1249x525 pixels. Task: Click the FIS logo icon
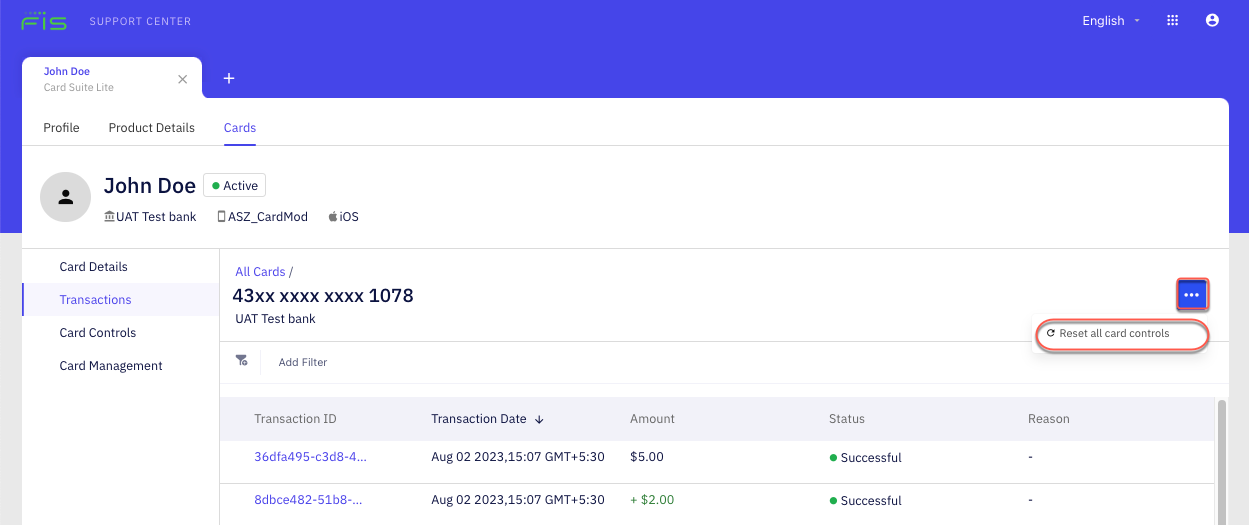pos(44,21)
